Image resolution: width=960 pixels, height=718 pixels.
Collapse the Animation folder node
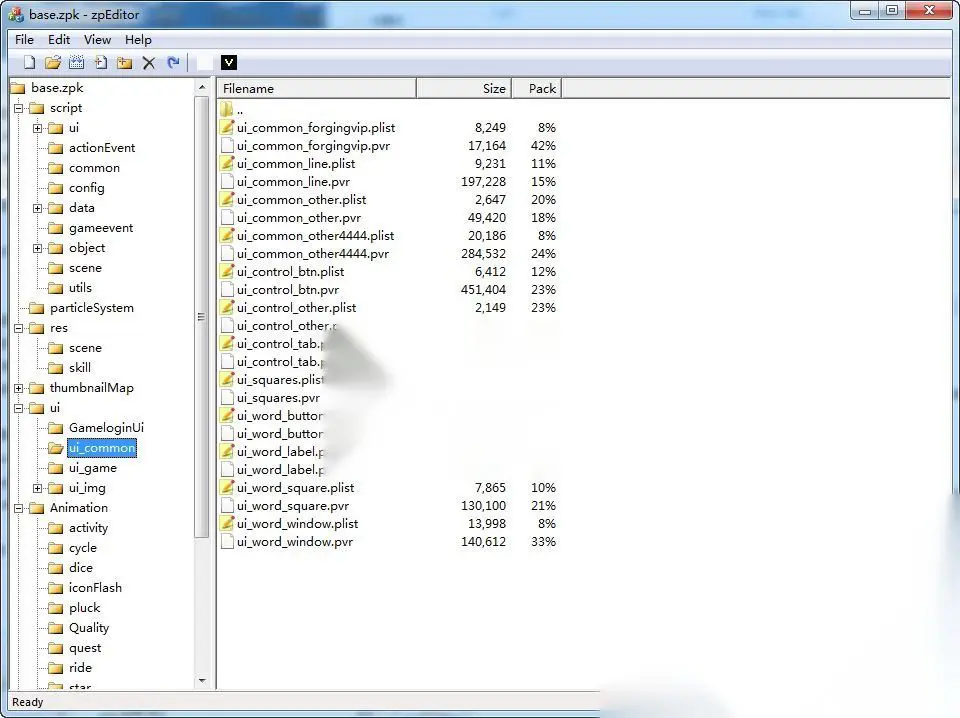[19, 508]
